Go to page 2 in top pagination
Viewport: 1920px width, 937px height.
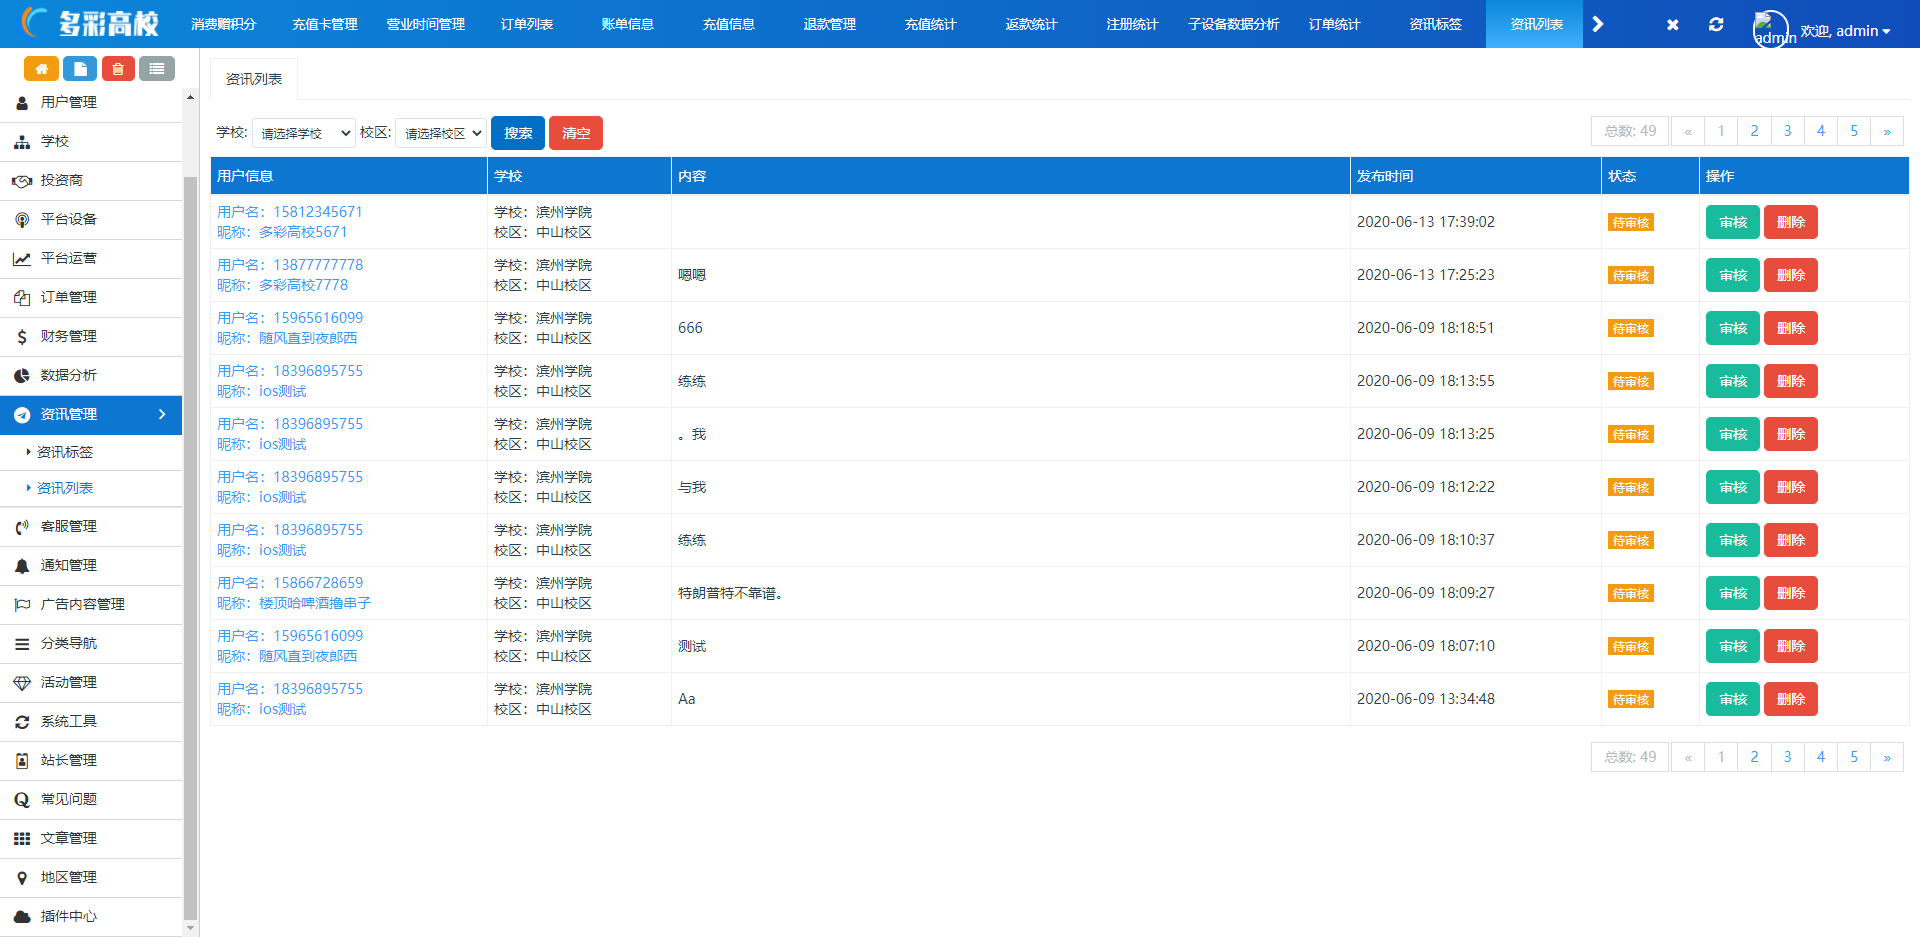[1754, 131]
